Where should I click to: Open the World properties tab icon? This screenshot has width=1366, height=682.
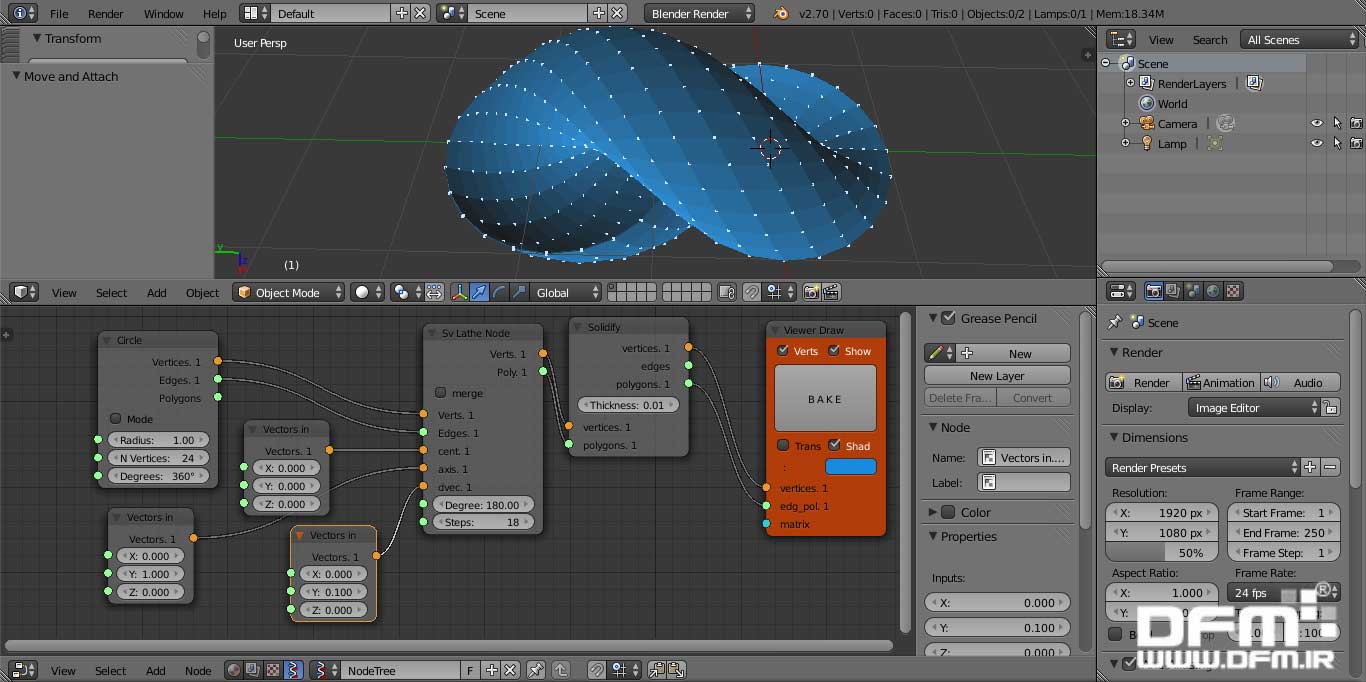point(1213,291)
